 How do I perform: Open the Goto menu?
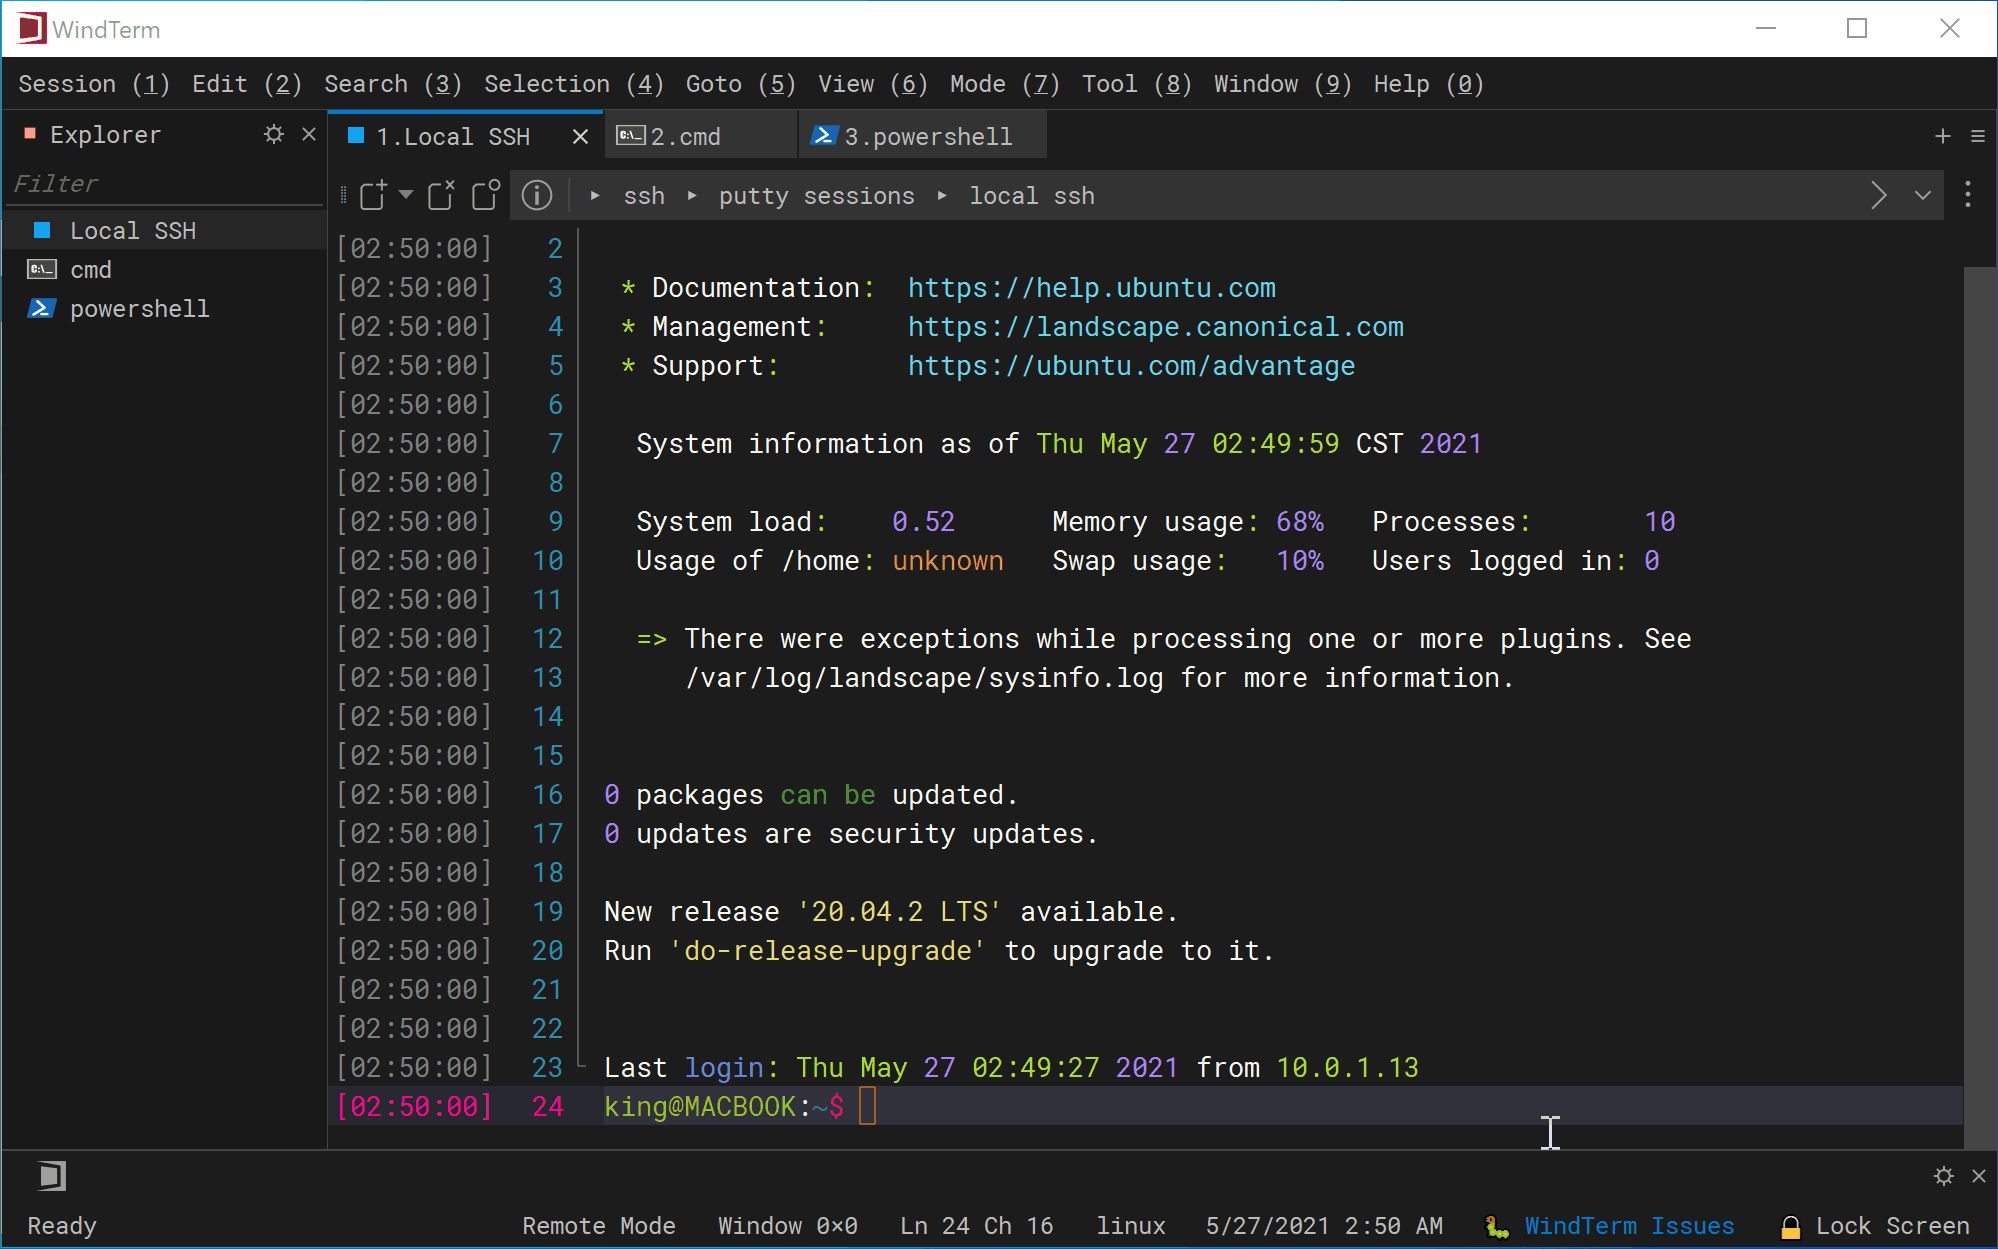pyautogui.click(x=741, y=84)
